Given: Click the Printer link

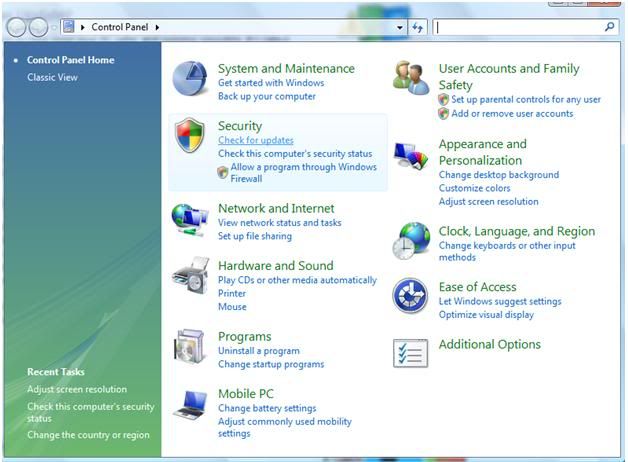Looking at the screenshot, I should pyautogui.click(x=232, y=293).
